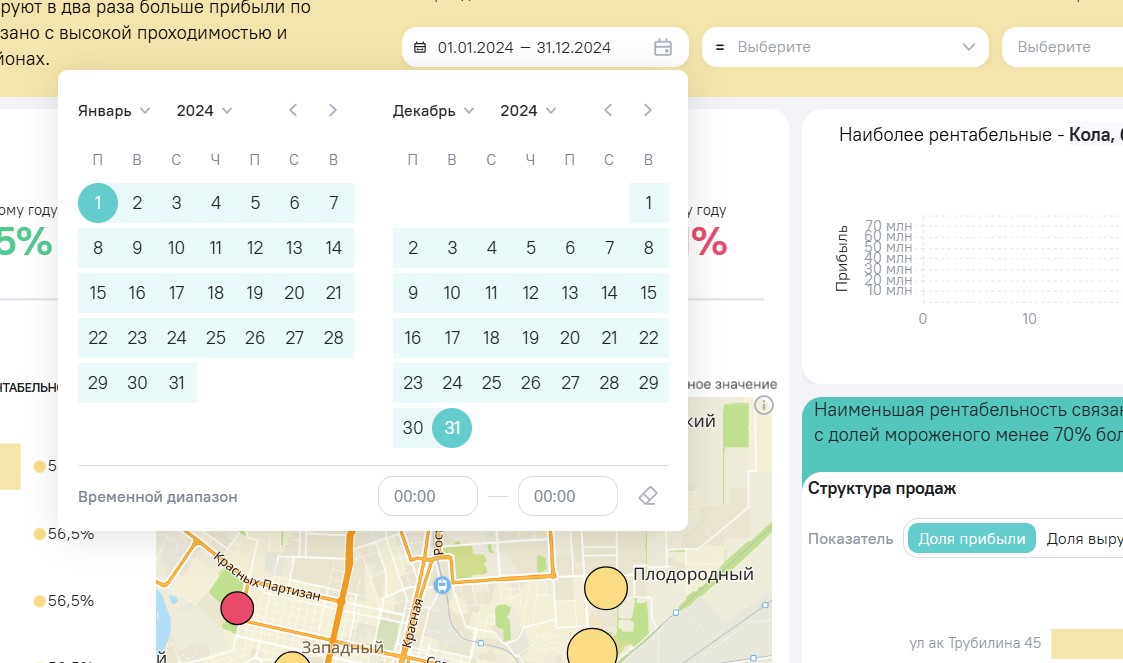Open the Январь month dropdown

[114, 111]
